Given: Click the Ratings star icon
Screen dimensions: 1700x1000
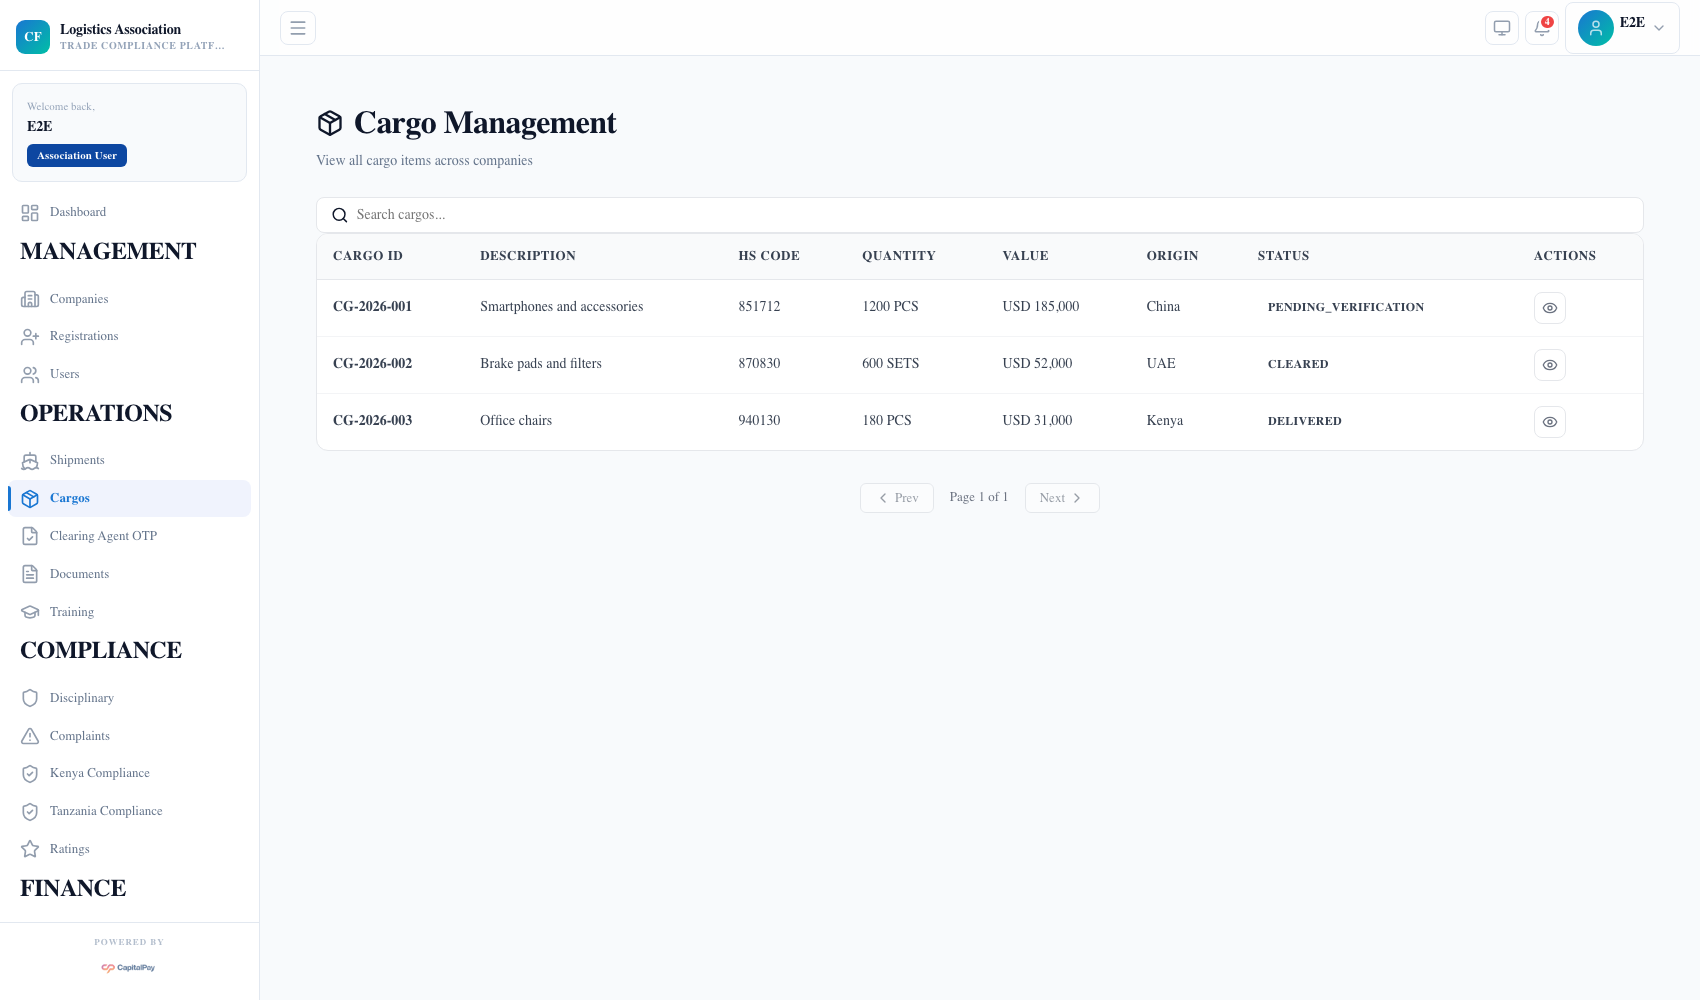Looking at the screenshot, I should click(x=30, y=848).
